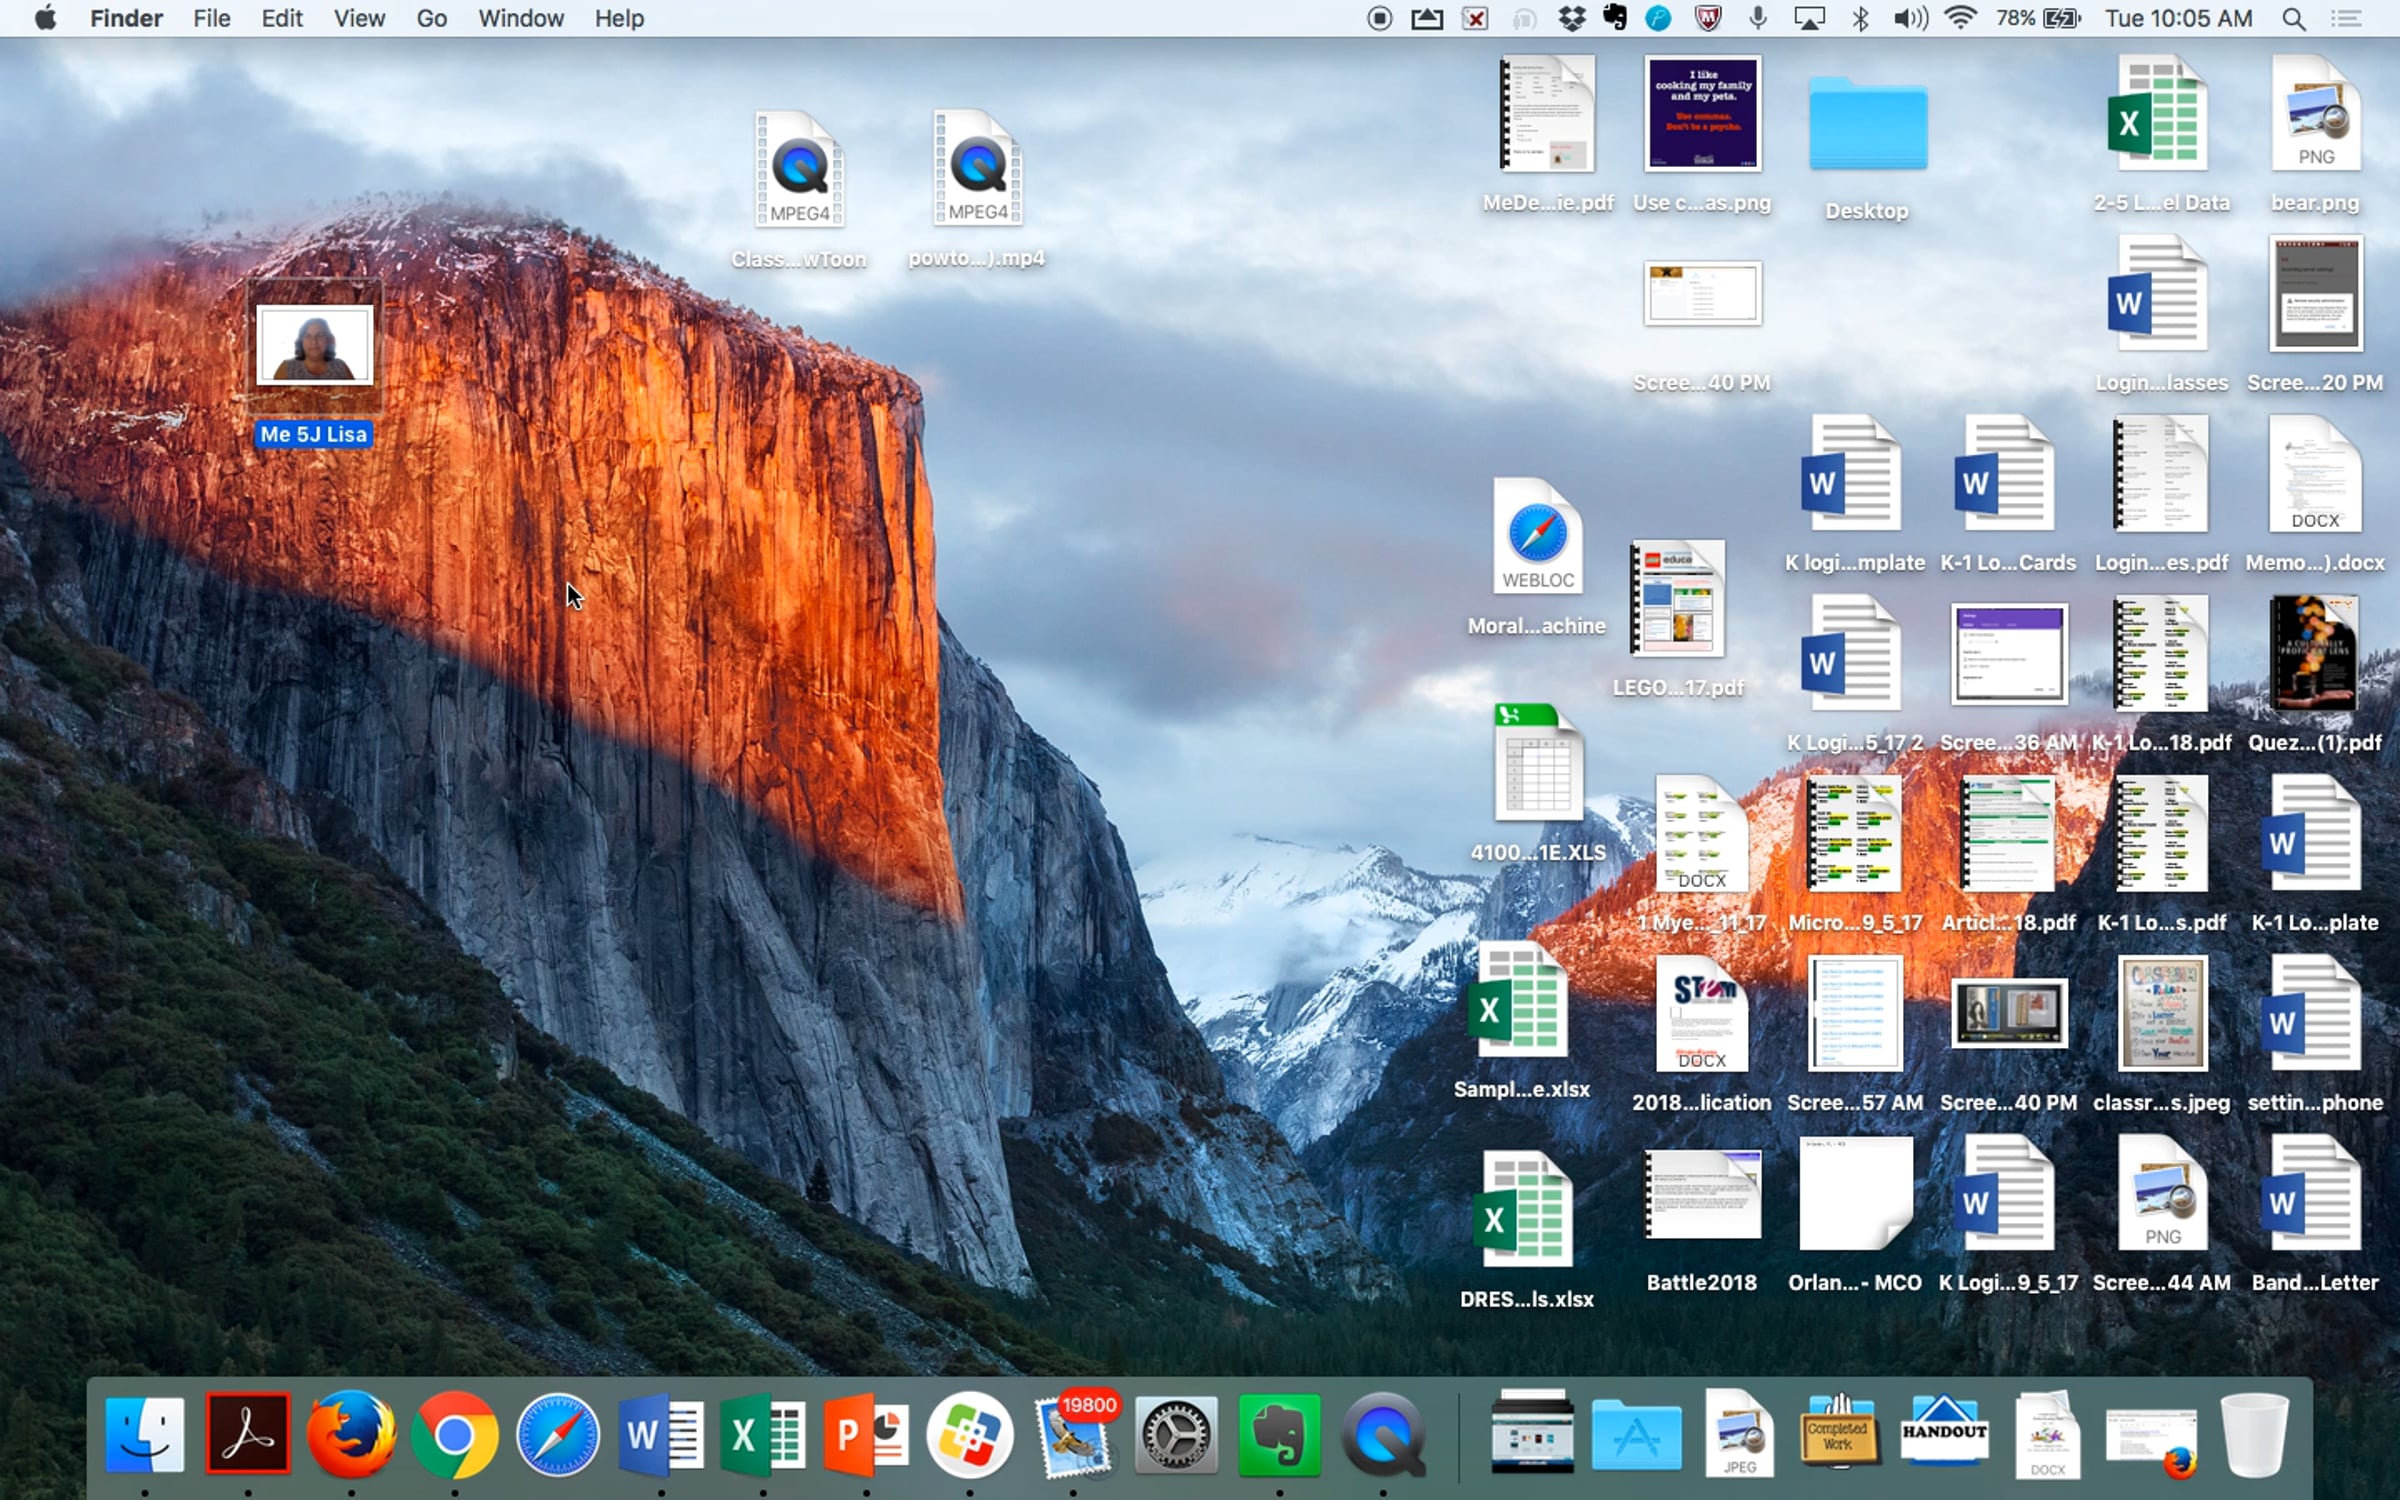Open the AirPlay display menu
This screenshot has height=1500, width=2400.
1809,18
